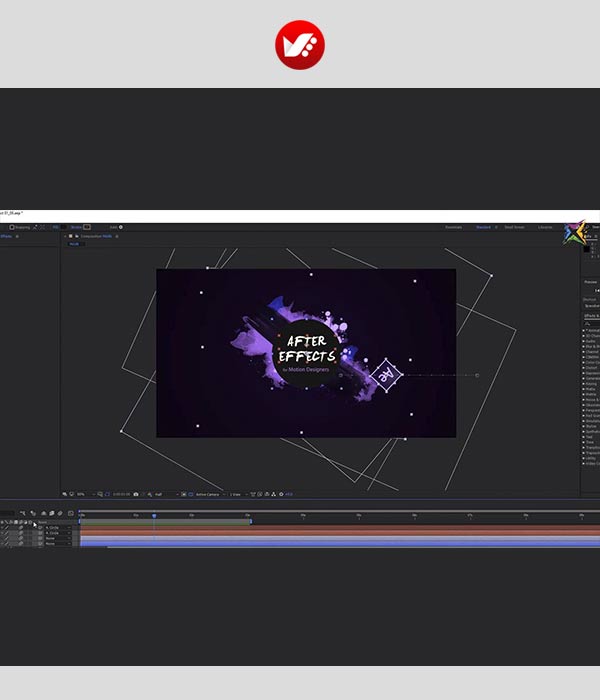Expand the Audio effects category
This screenshot has height=700, width=600.
click(583, 341)
